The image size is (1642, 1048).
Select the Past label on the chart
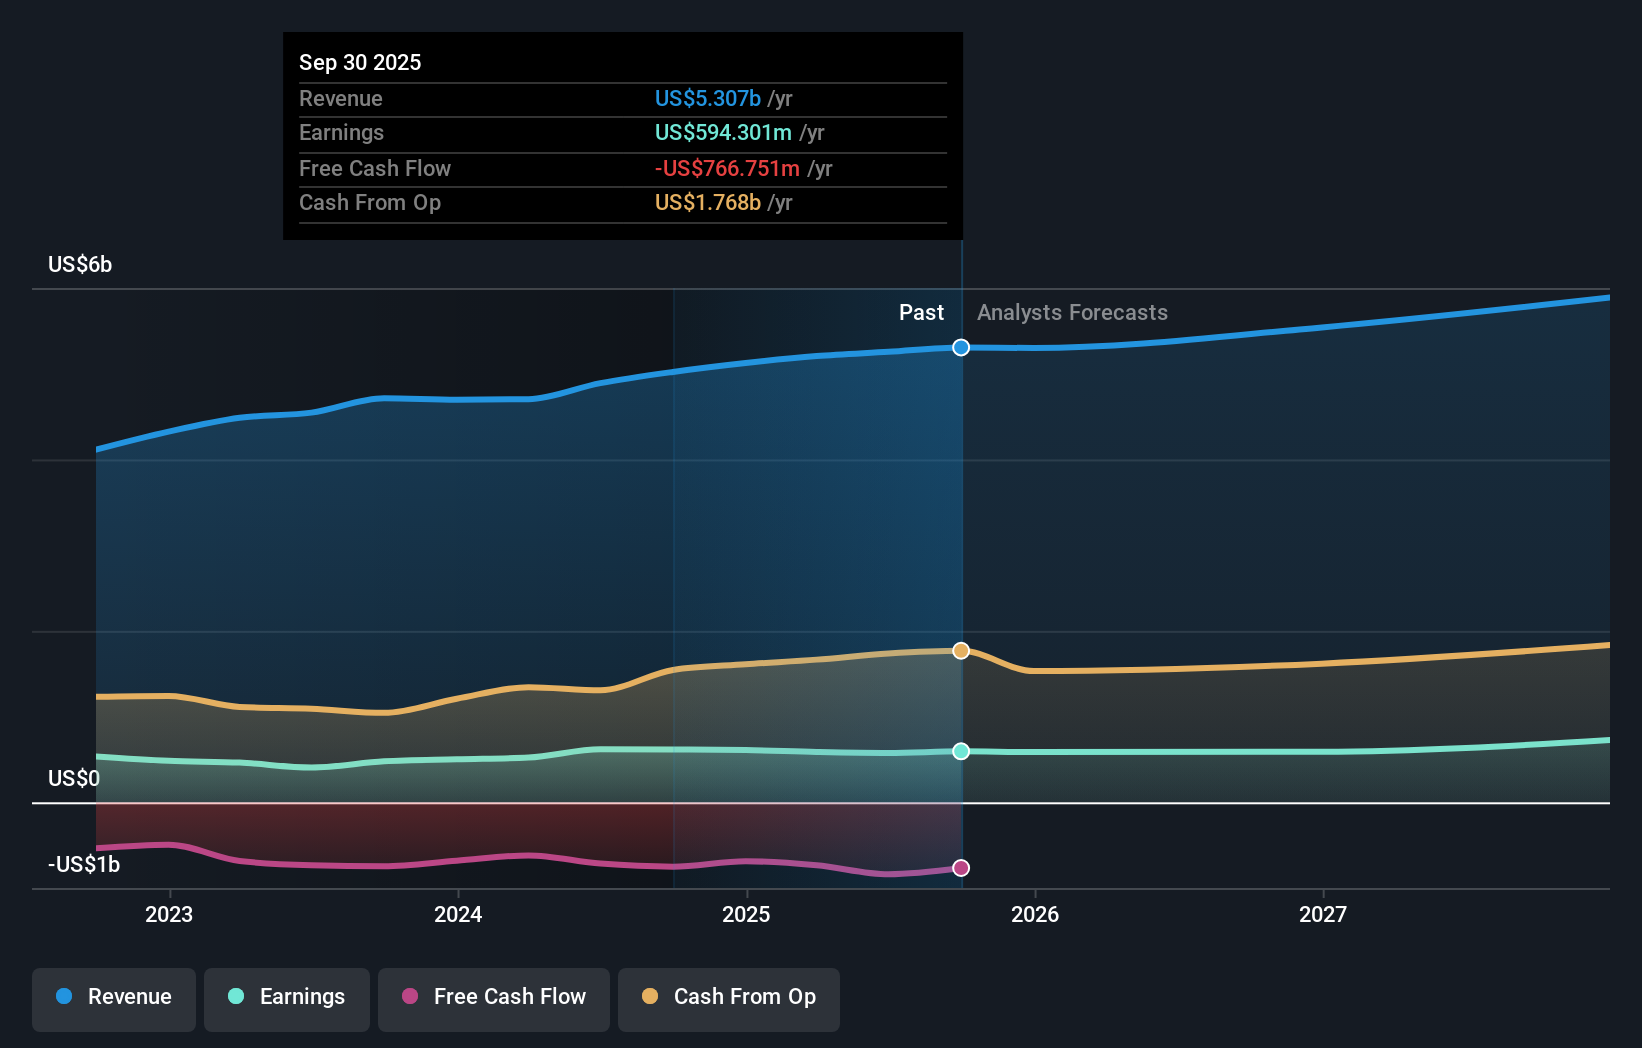pos(921,312)
